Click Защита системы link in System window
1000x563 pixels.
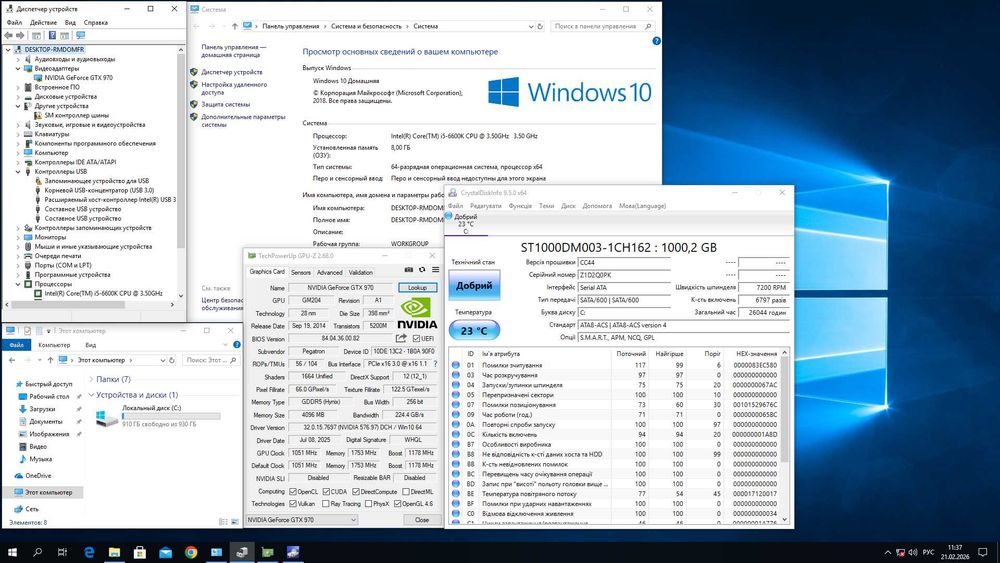226,104
